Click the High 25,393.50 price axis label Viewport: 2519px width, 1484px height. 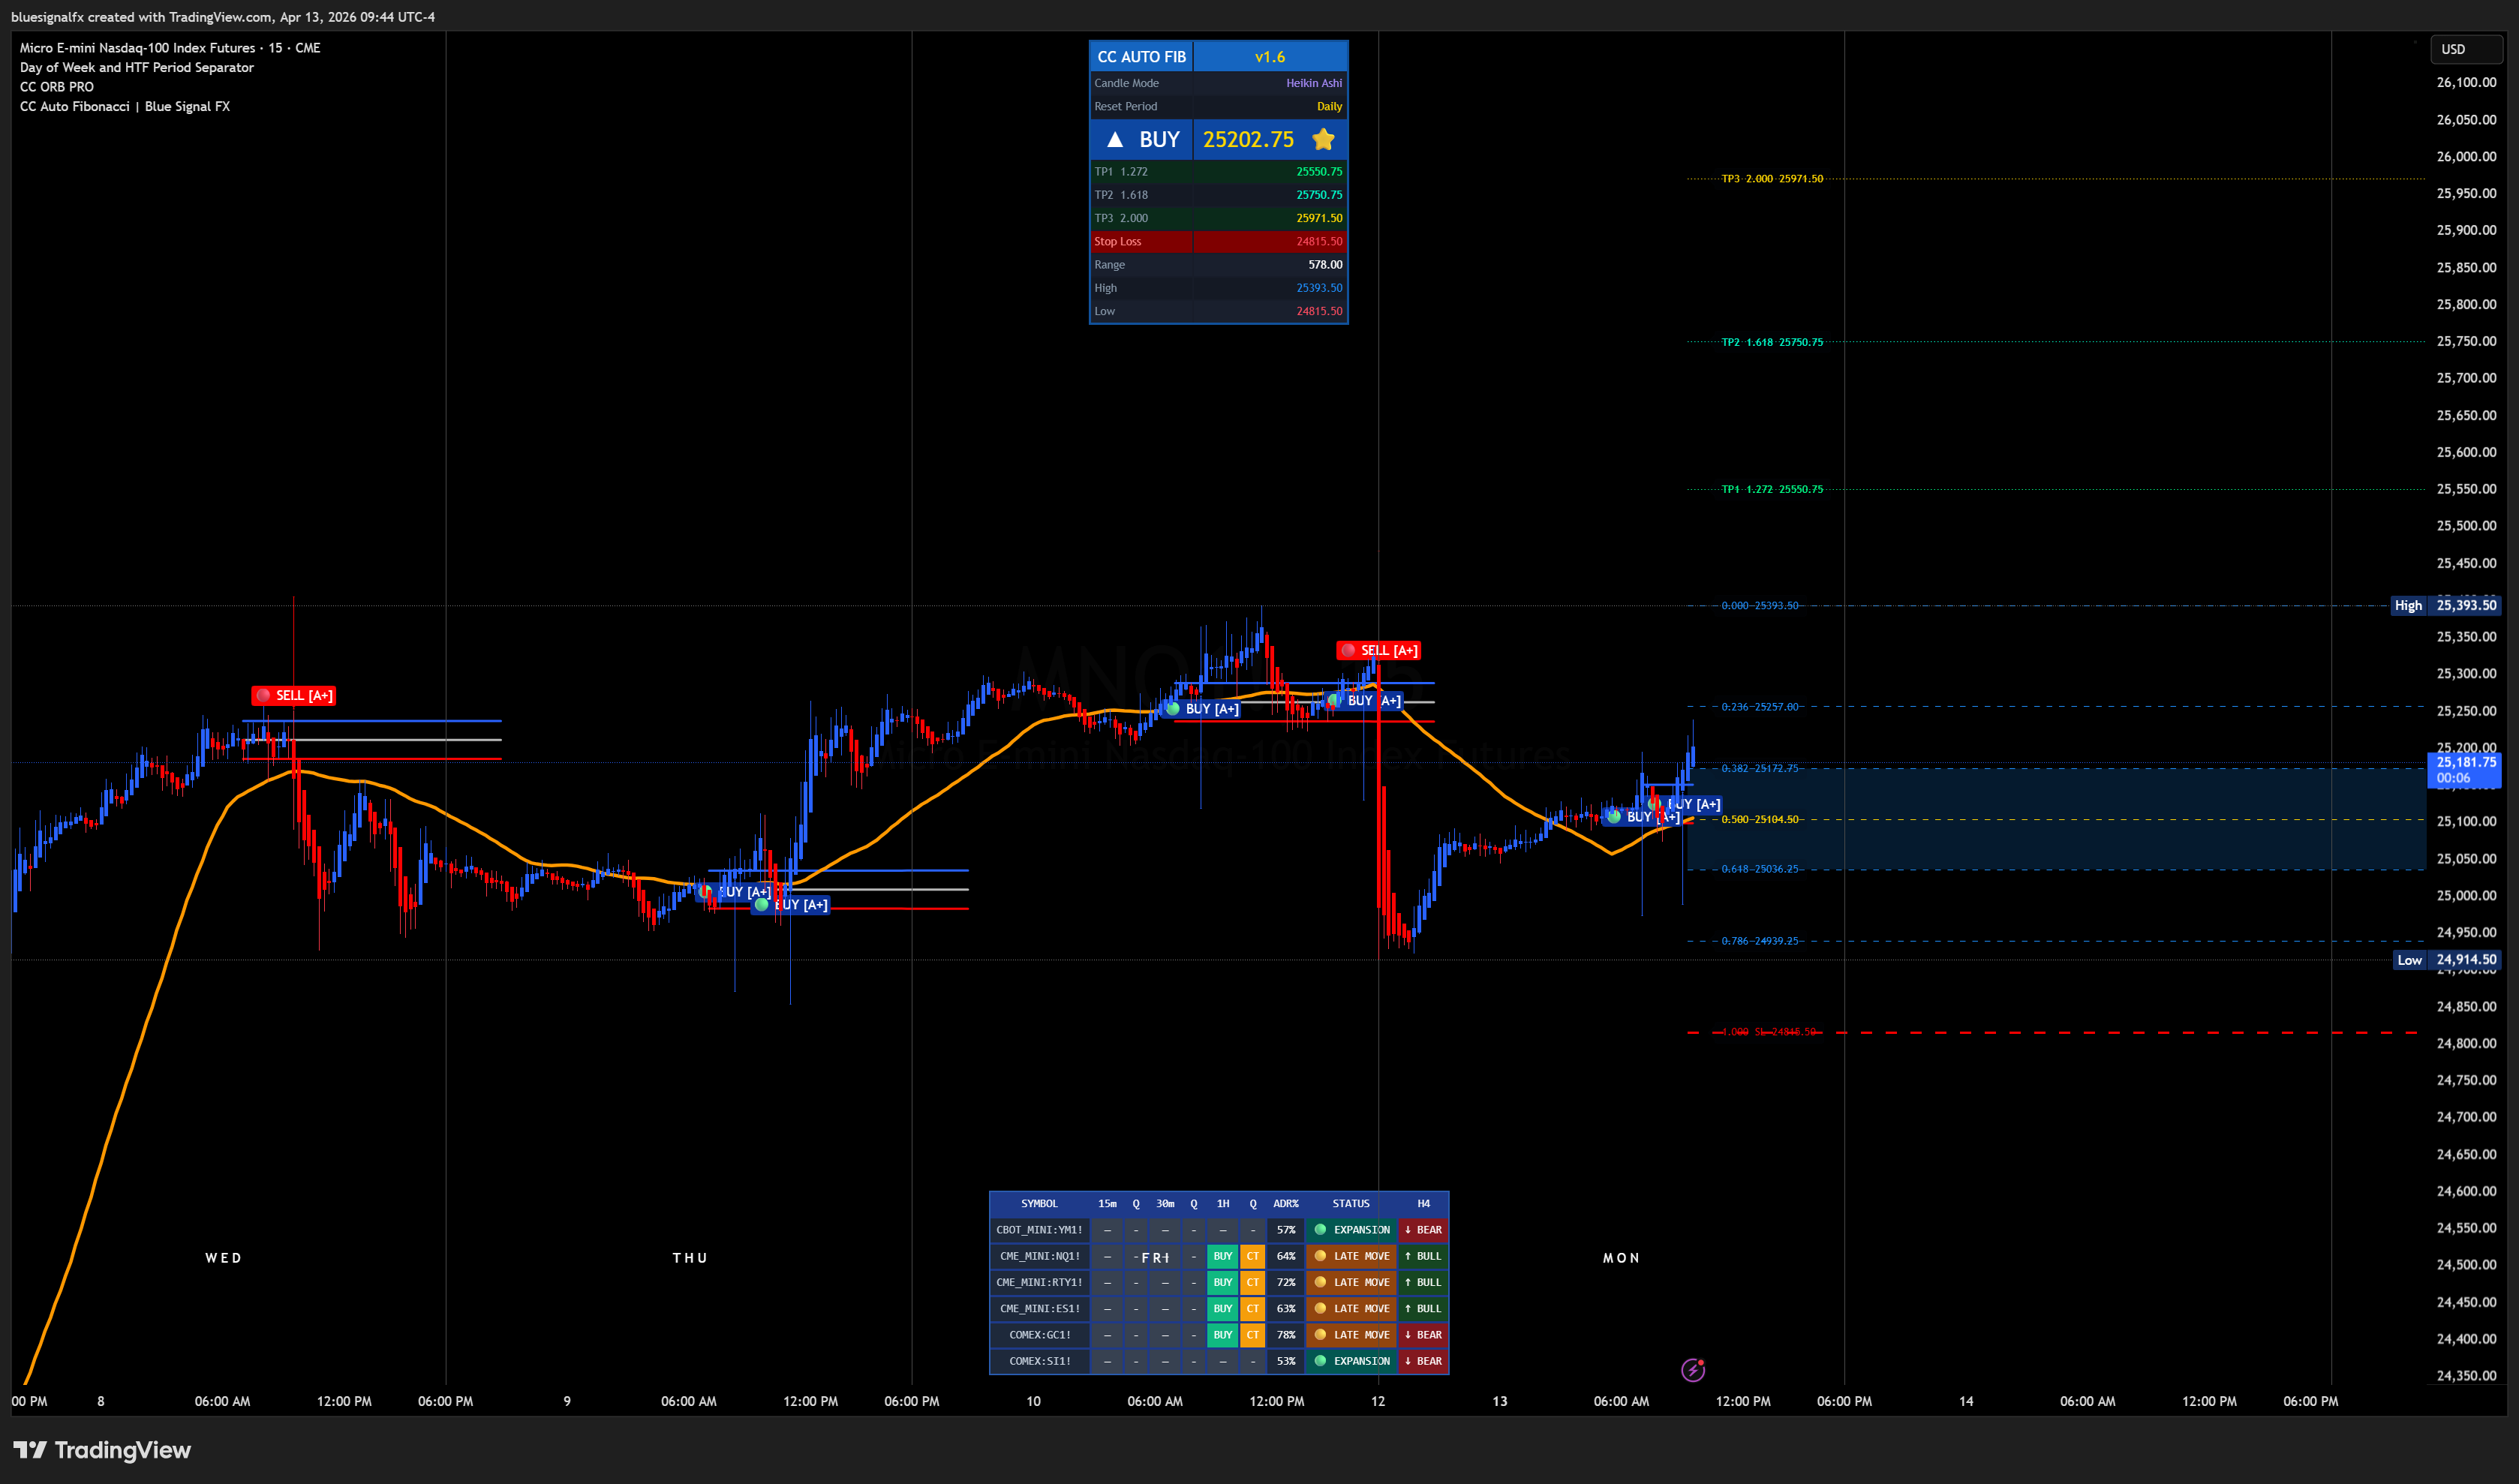click(x=2445, y=606)
